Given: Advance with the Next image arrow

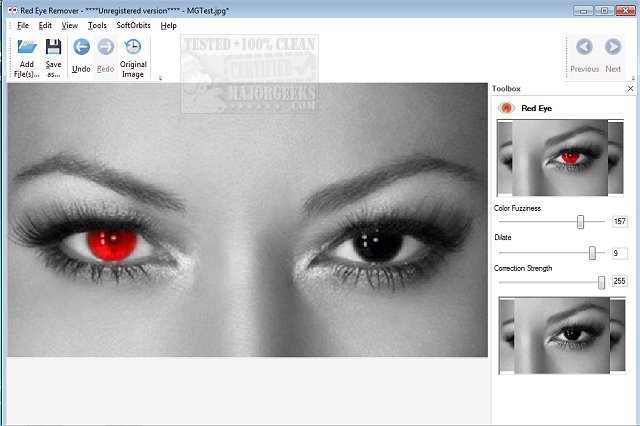Looking at the screenshot, I should pos(613,47).
